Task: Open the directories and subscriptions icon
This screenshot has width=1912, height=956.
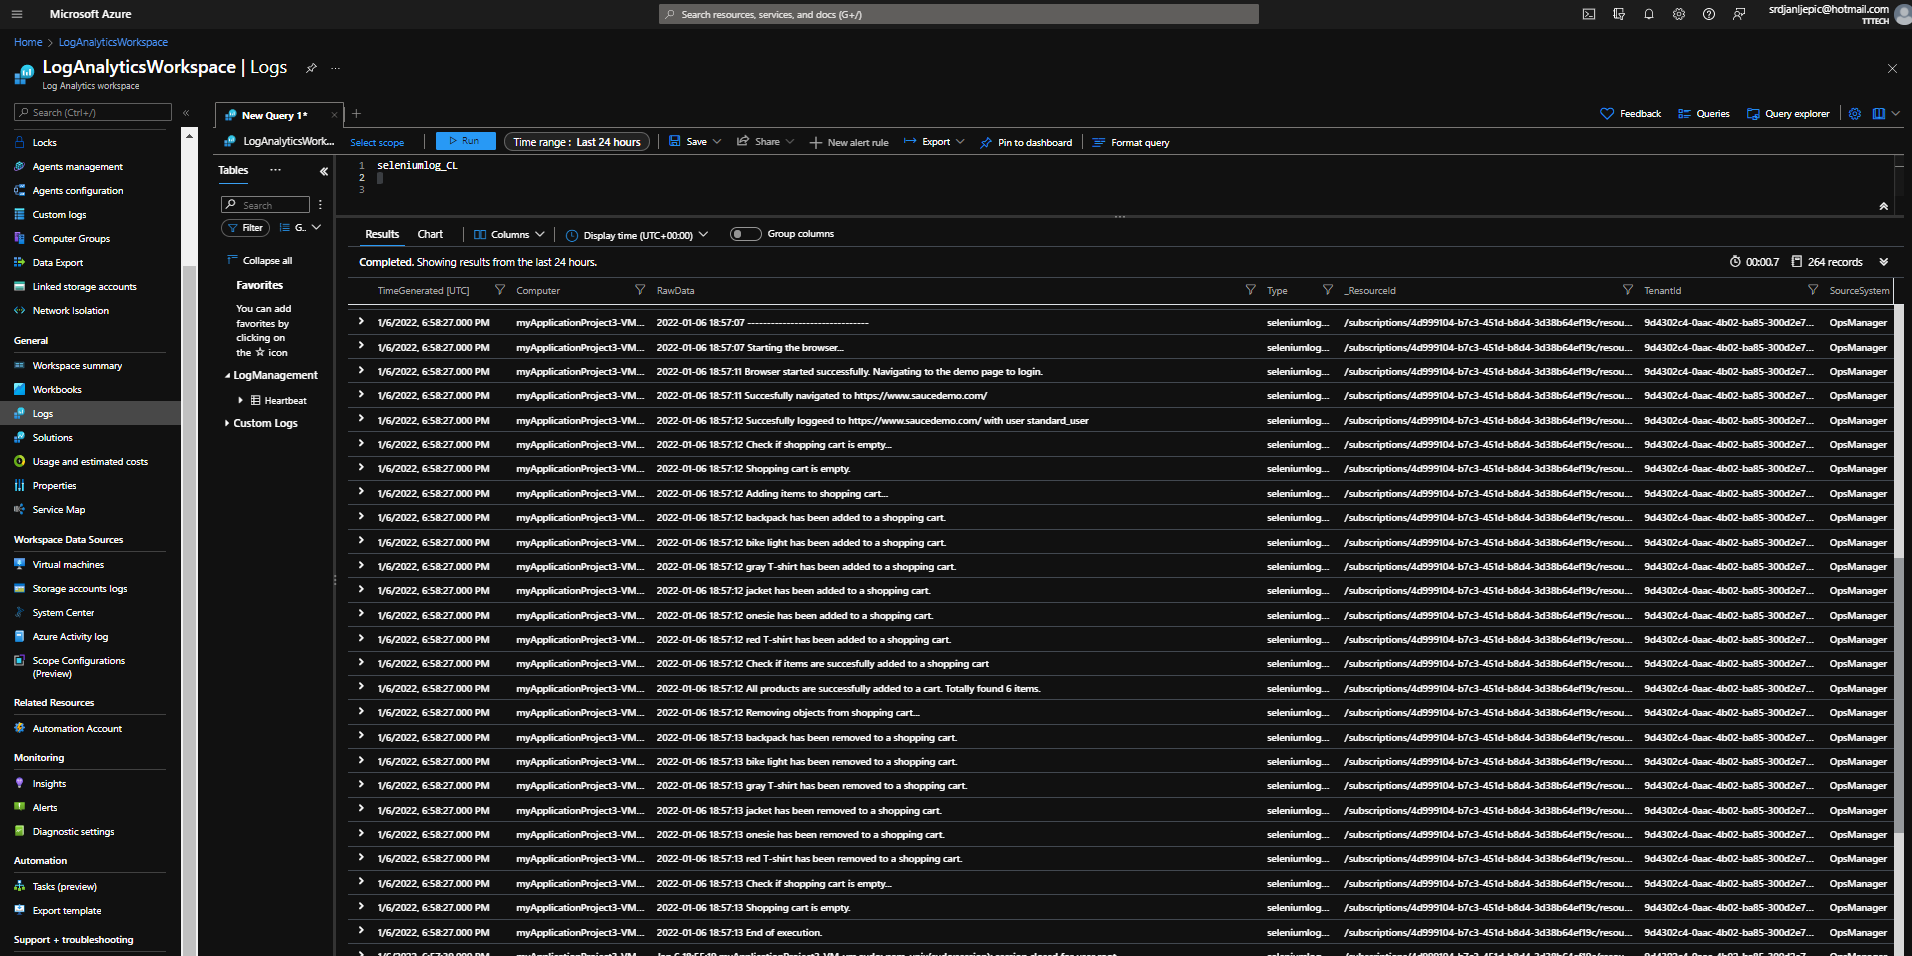Action: pyautogui.click(x=1618, y=14)
